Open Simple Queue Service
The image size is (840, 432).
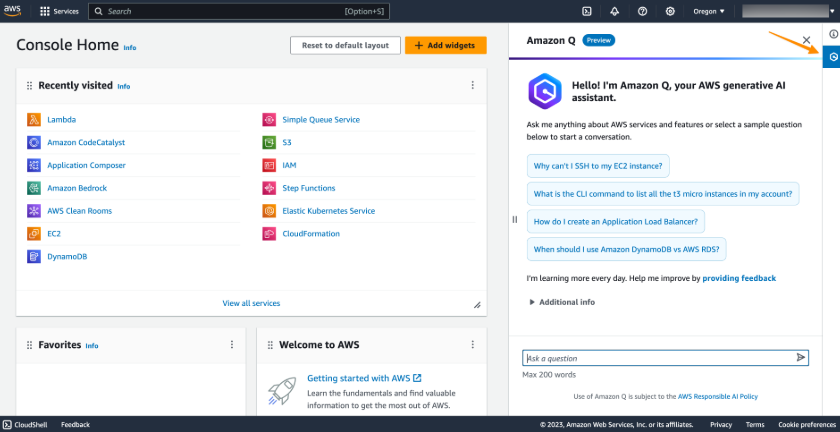321,120
